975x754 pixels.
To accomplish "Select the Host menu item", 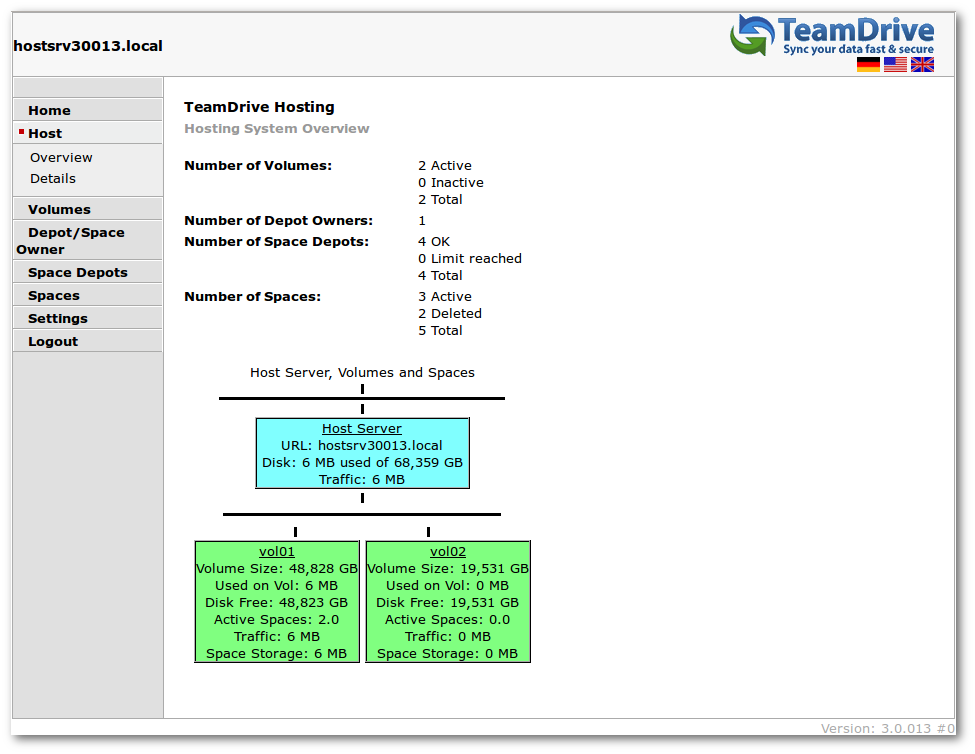I will [x=45, y=134].
